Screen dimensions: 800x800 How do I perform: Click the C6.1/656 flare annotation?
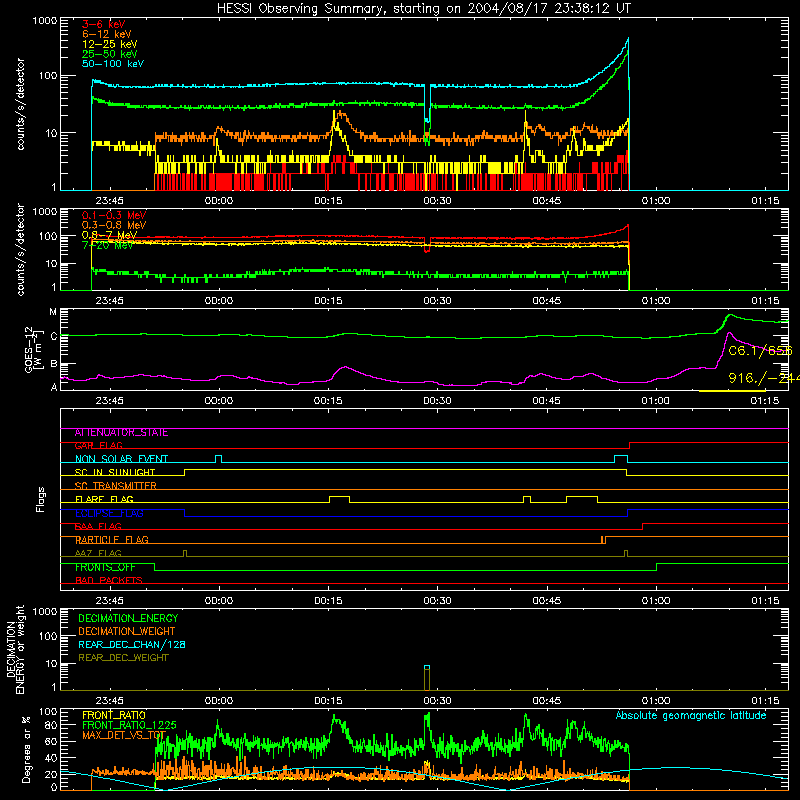coord(760,351)
